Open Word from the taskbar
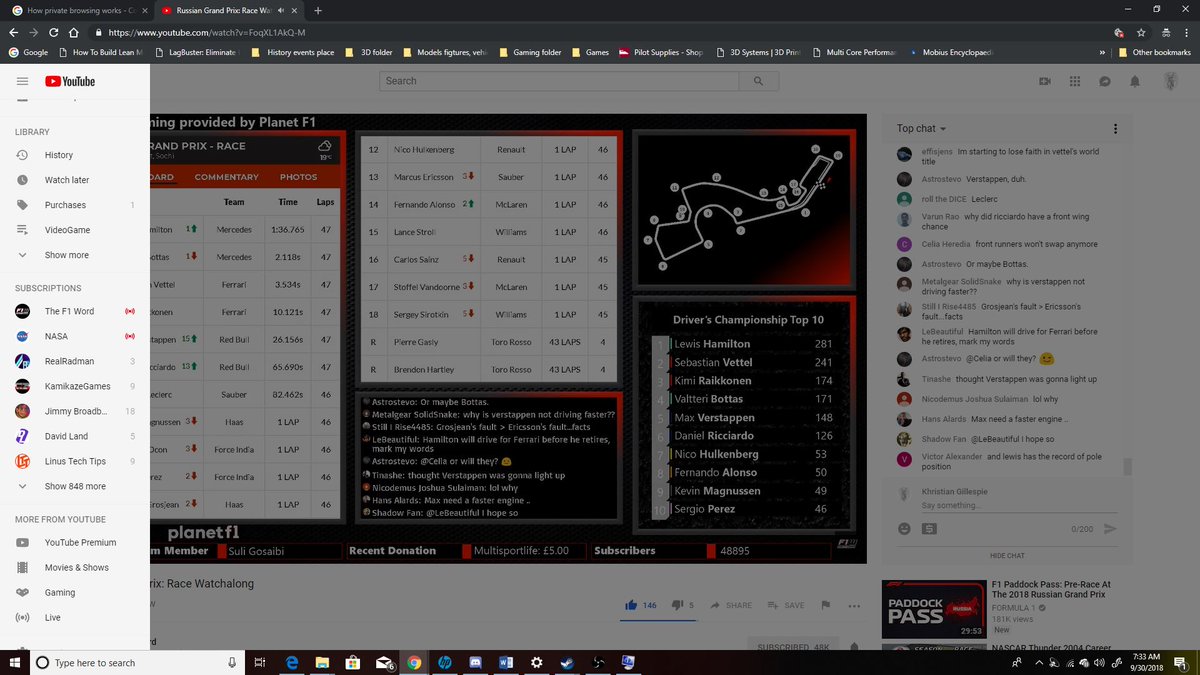 pyautogui.click(x=505, y=662)
